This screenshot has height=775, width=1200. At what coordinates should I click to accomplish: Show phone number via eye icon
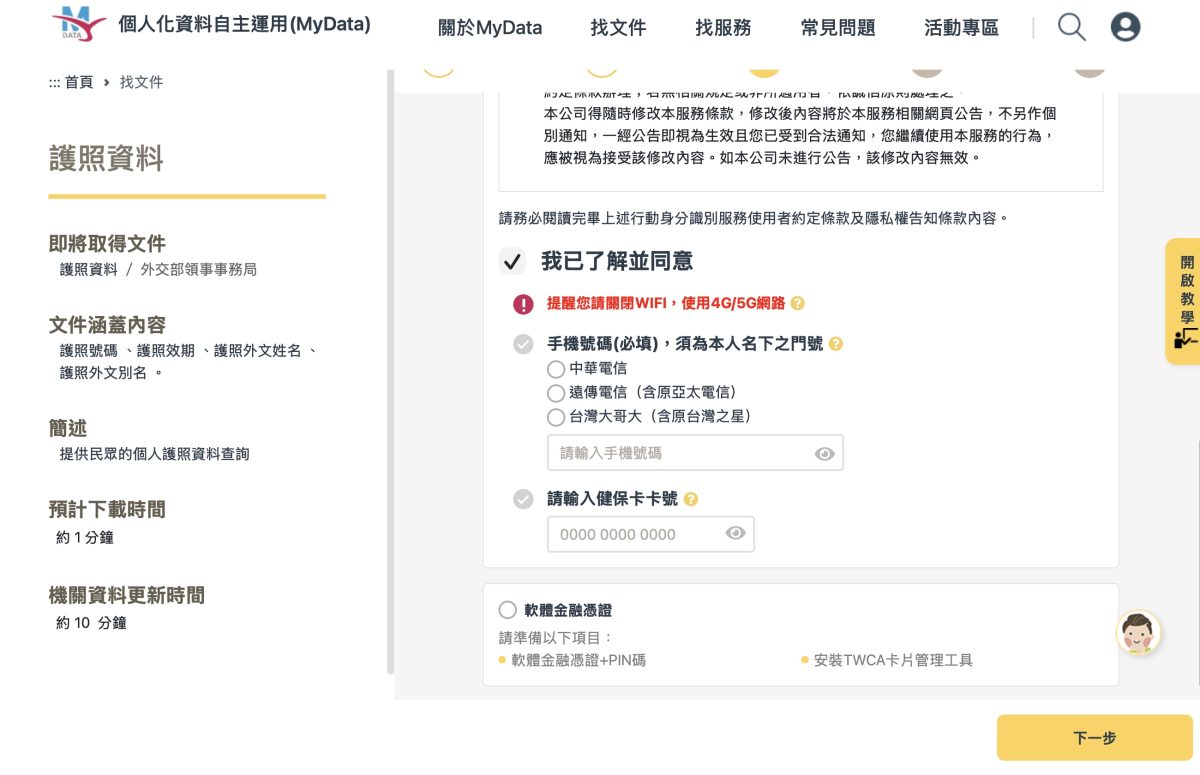[824, 454]
